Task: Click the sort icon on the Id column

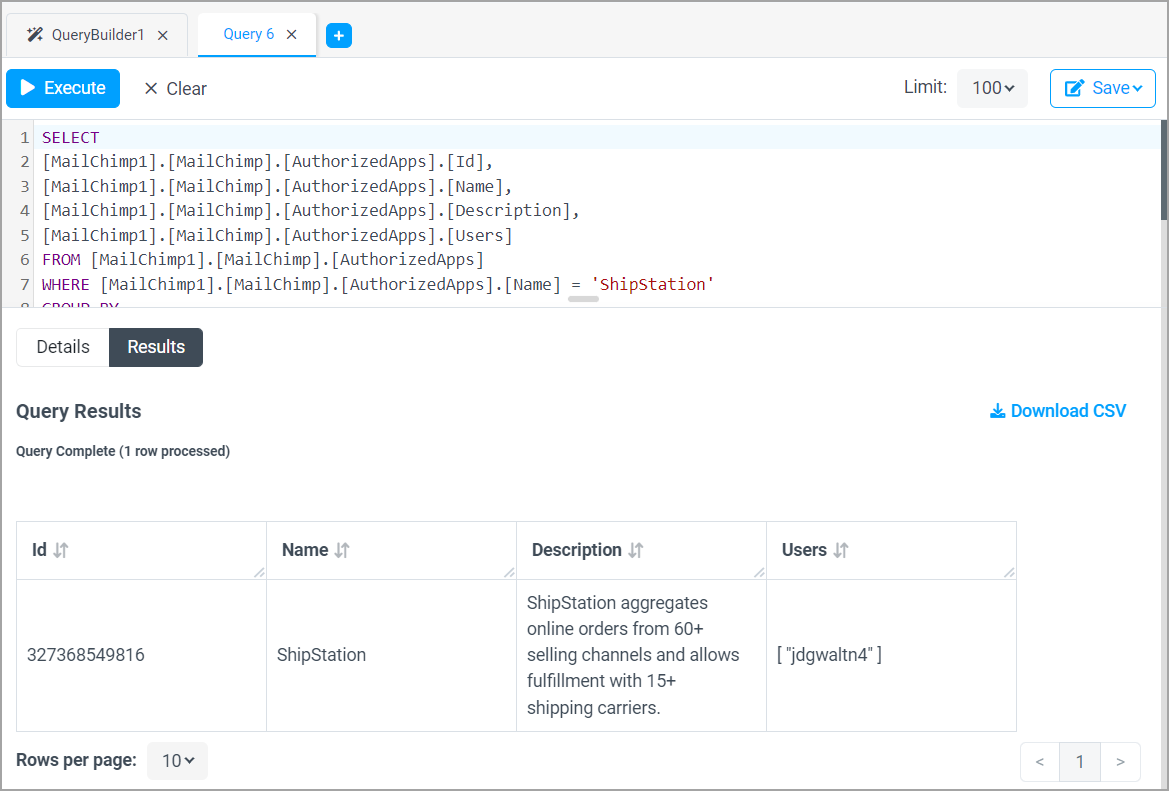Action: [x=60, y=550]
